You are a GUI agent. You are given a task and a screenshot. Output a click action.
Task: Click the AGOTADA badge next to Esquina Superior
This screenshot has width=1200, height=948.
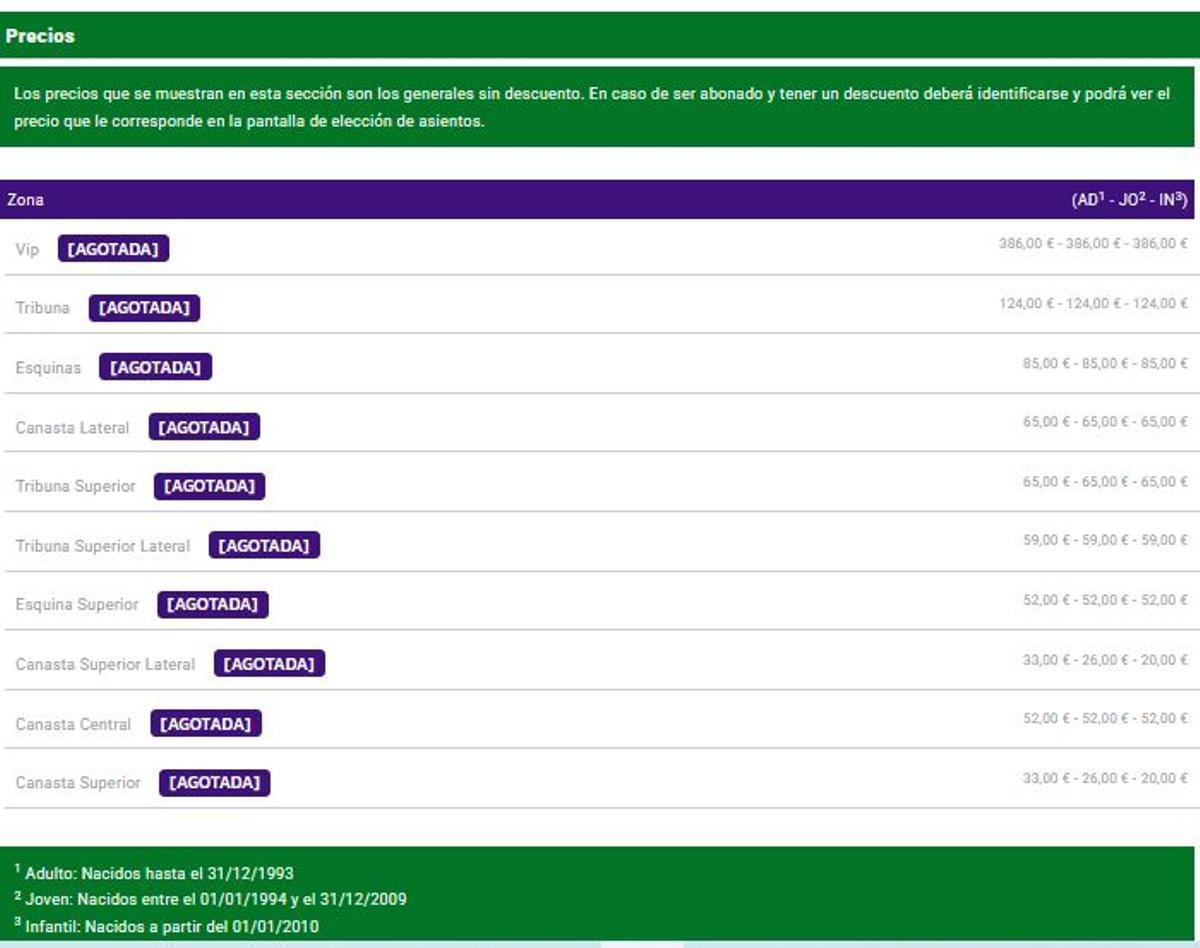[212, 604]
